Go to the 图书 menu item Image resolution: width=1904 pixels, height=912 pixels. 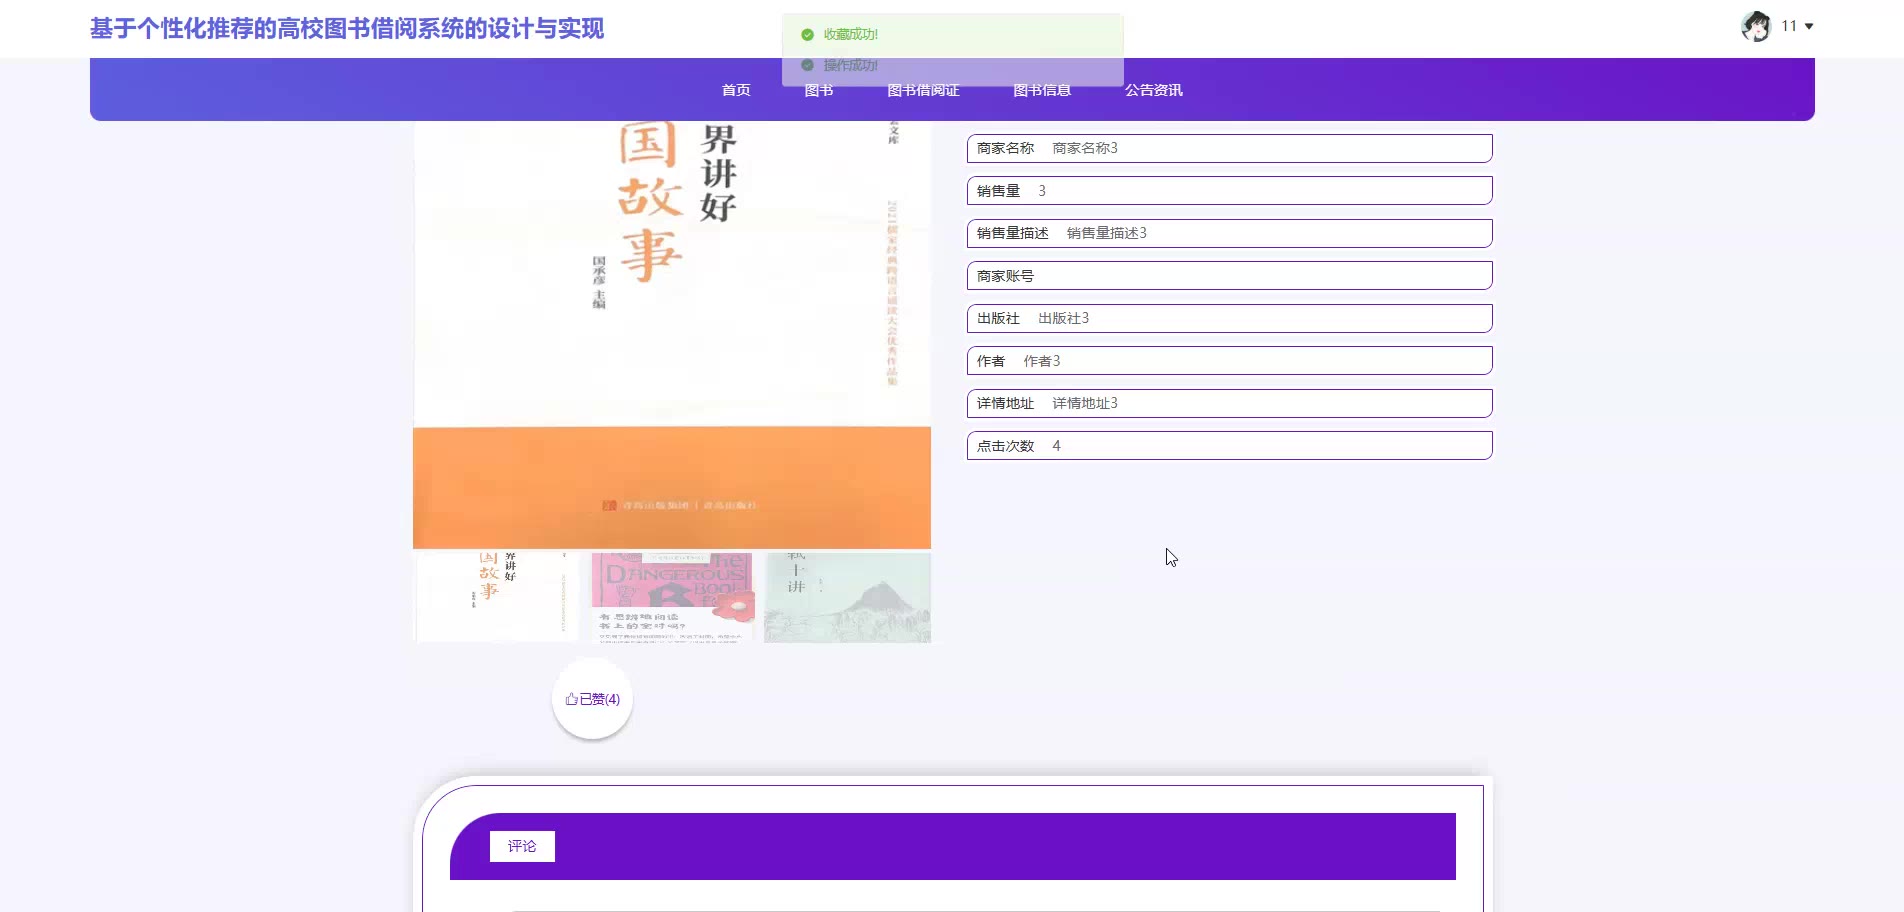click(x=818, y=90)
